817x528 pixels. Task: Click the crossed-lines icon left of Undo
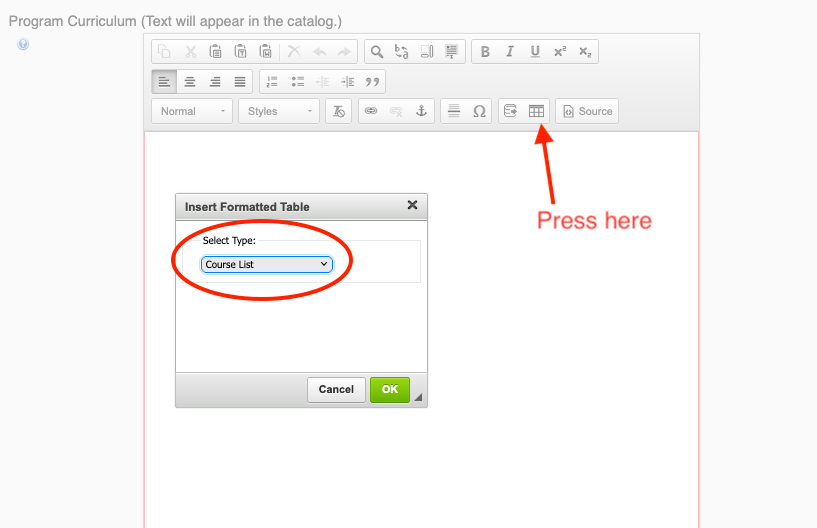(294, 52)
